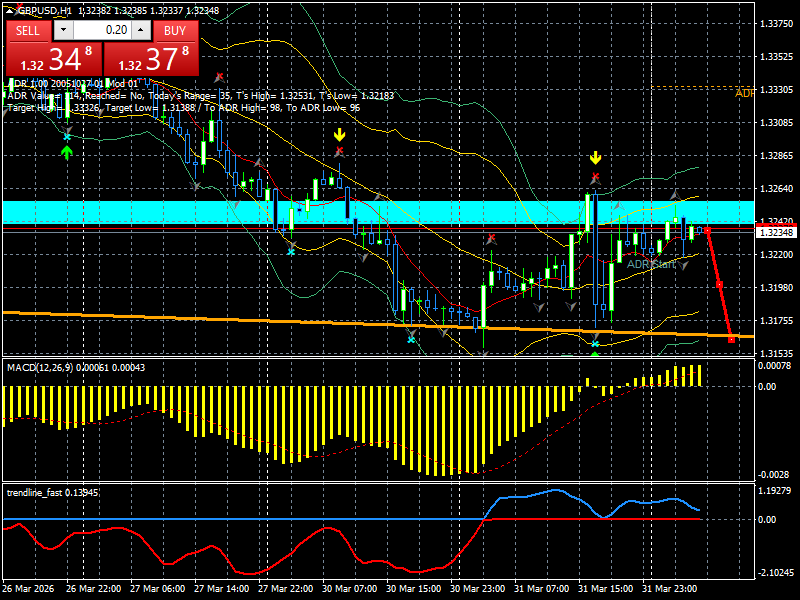This screenshot has width=800, height=600.
Task: Click the green up-arrow buy signal on the left
Action: [x=66, y=150]
